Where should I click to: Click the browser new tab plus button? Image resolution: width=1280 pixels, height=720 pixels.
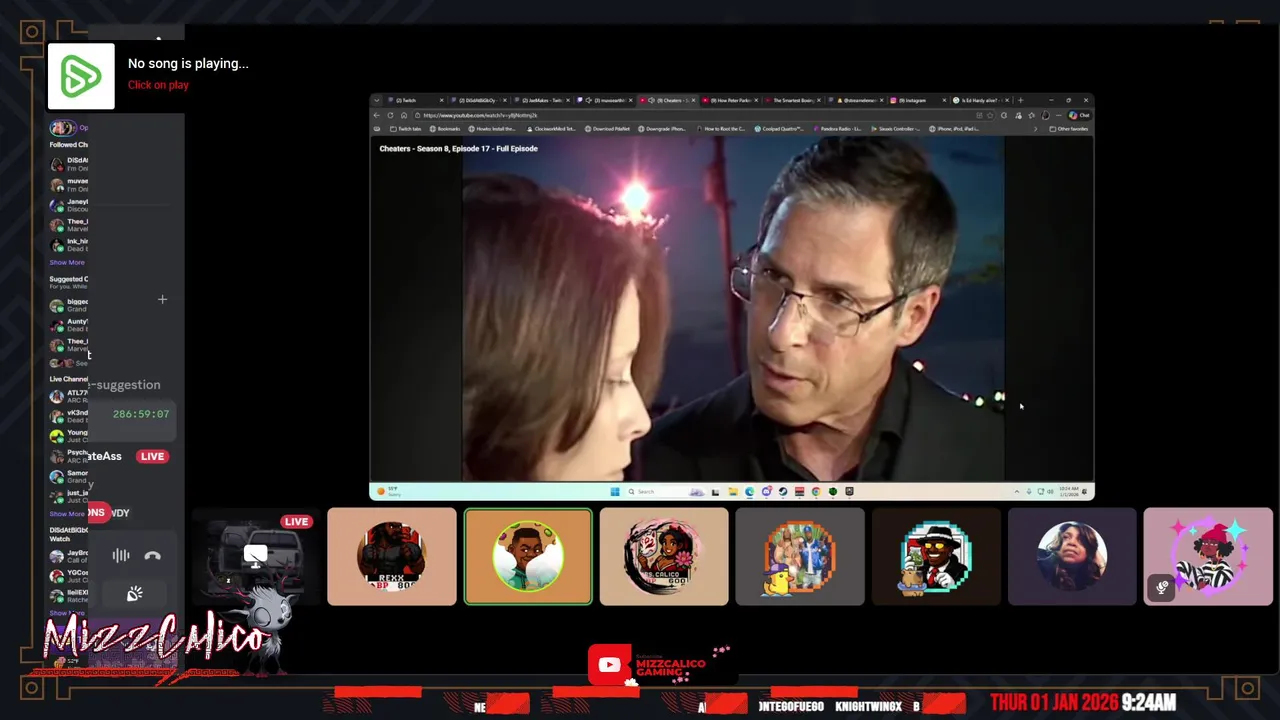point(1020,100)
